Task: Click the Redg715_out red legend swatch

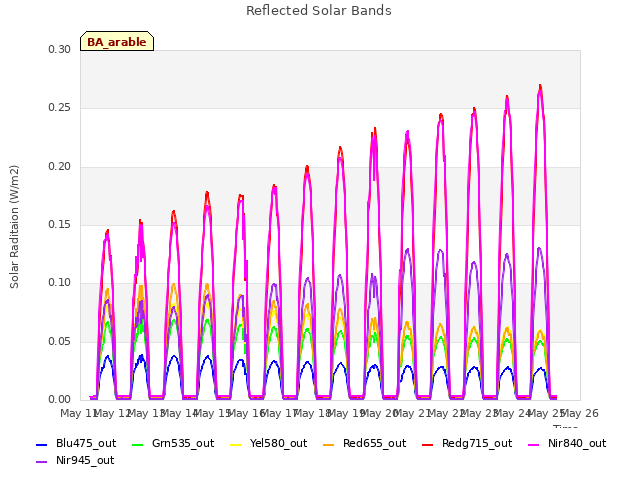Action: click(428, 444)
